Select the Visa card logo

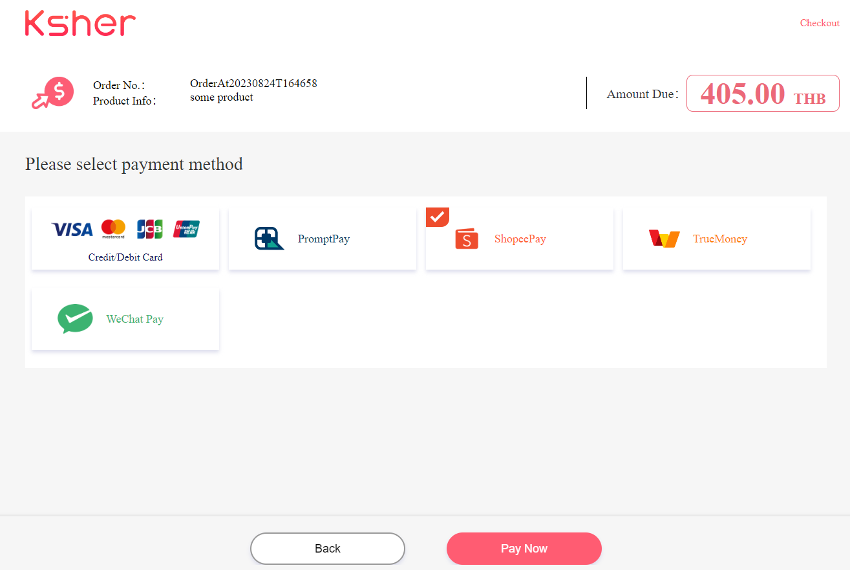click(72, 229)
